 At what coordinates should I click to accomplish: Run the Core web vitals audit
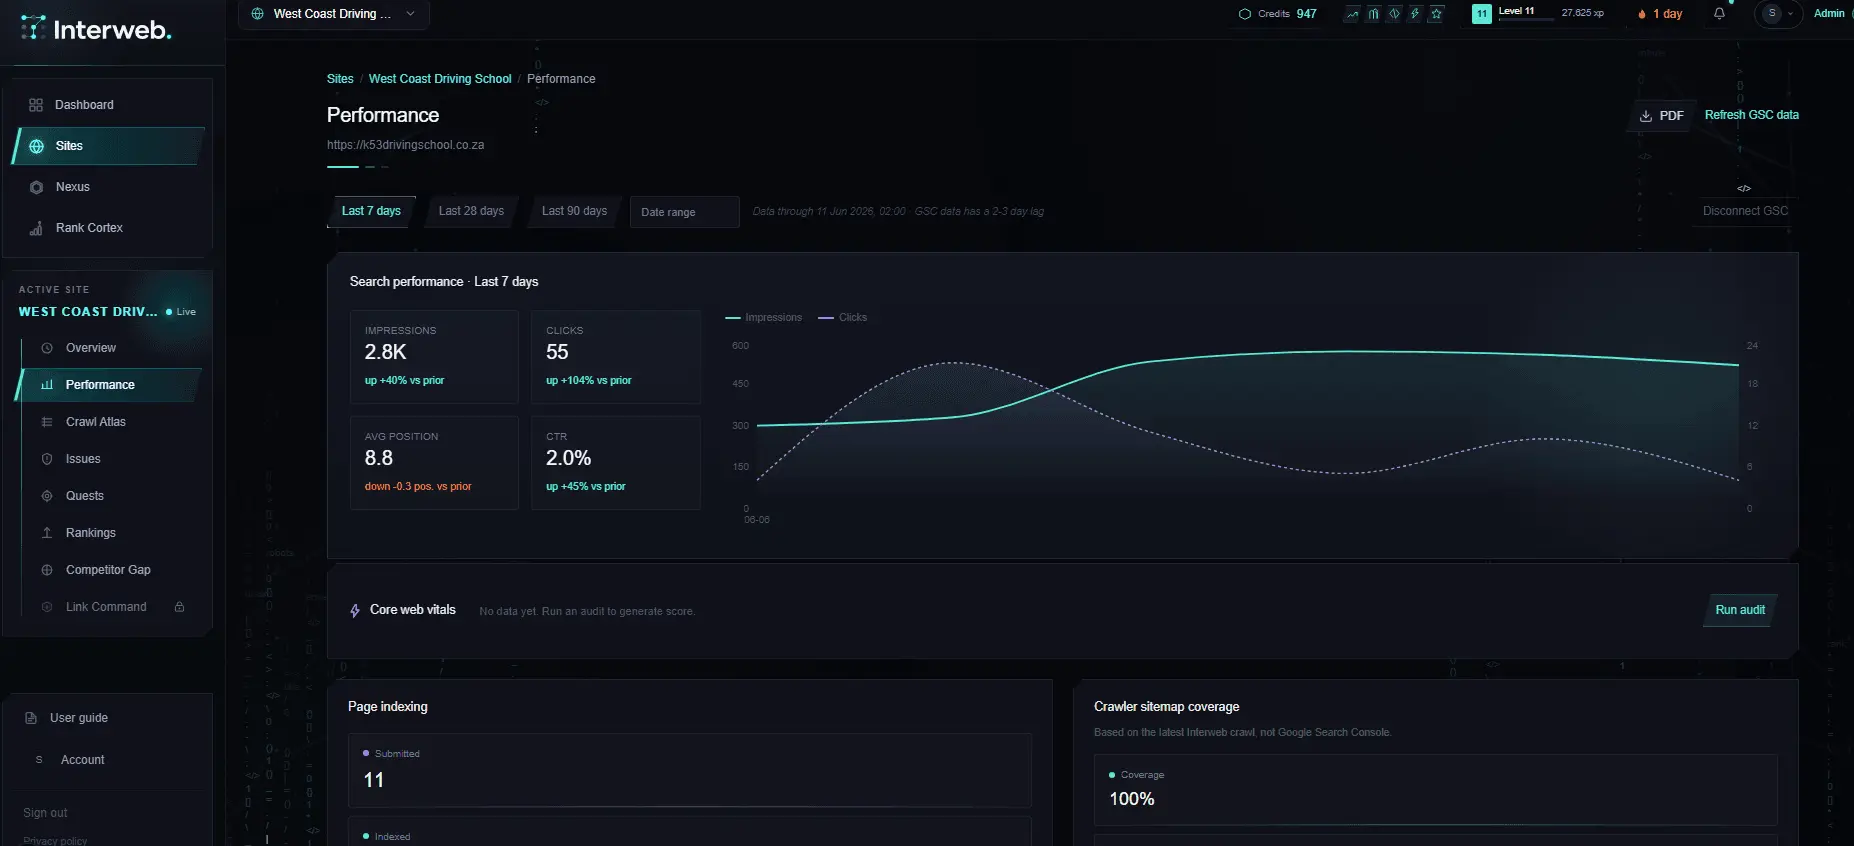(x=1740, y=610)
